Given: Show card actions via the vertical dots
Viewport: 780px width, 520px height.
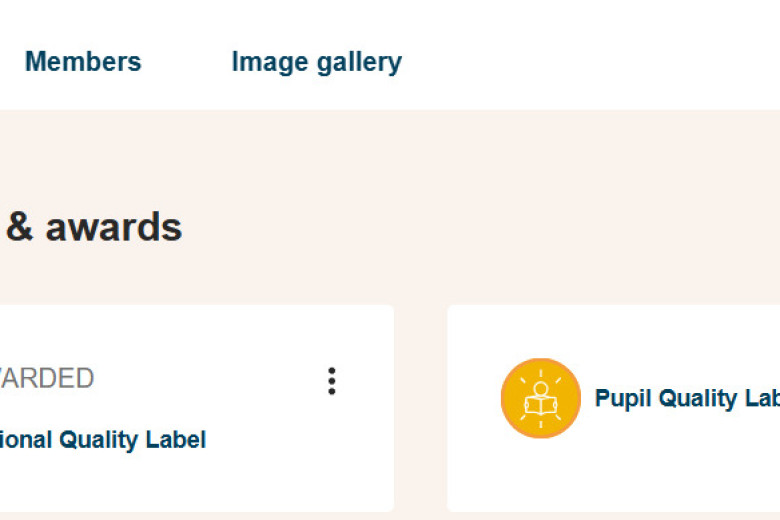Looking at the screenshot, I should click(332, 381).
